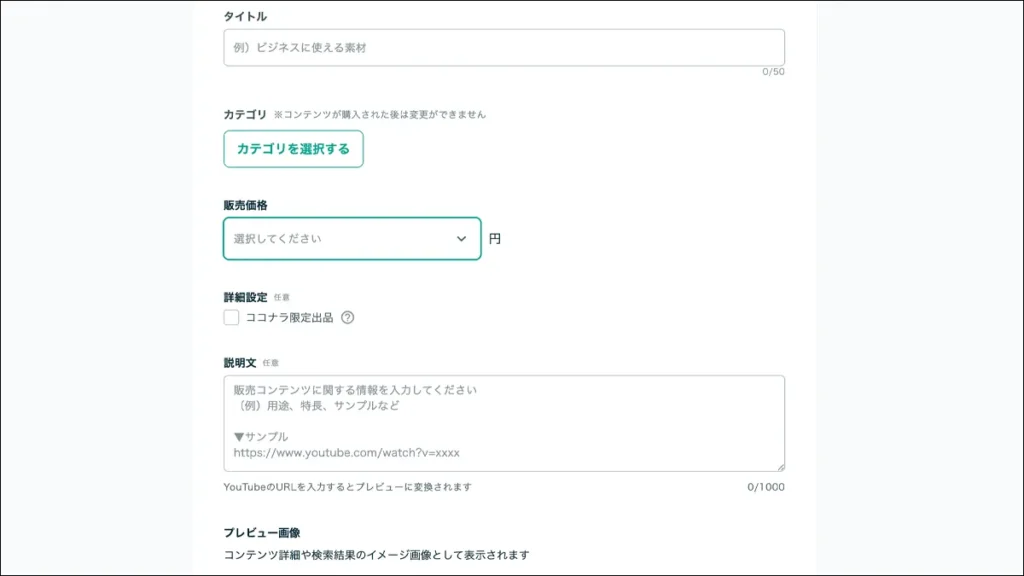
Task: Tick the ココナラ限定出品 checkbox
Action: coord(232,318)
